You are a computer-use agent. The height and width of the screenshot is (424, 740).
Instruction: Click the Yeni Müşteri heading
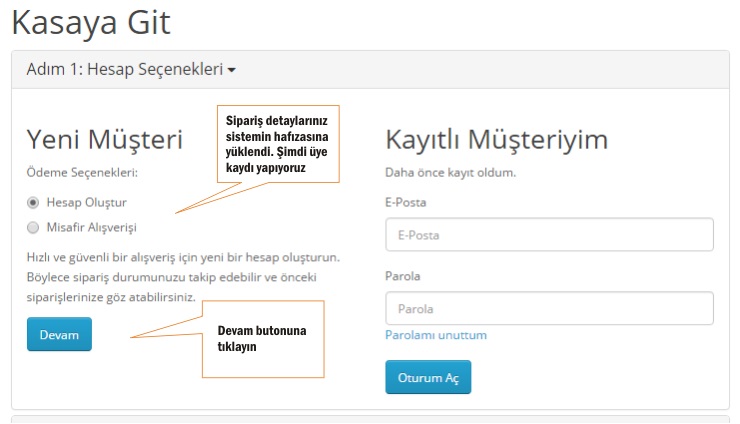click(104, 139)
